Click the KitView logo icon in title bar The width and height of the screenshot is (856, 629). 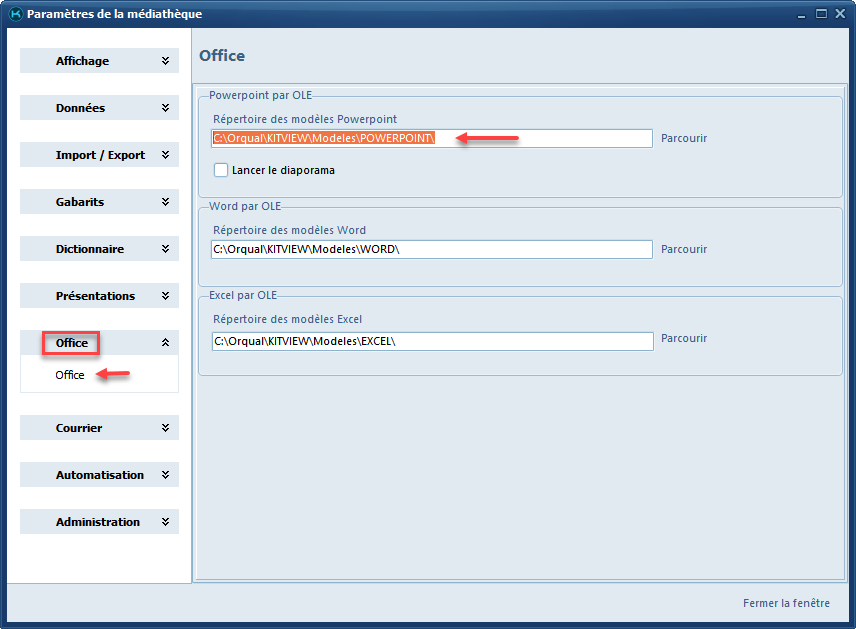(14, 14)
